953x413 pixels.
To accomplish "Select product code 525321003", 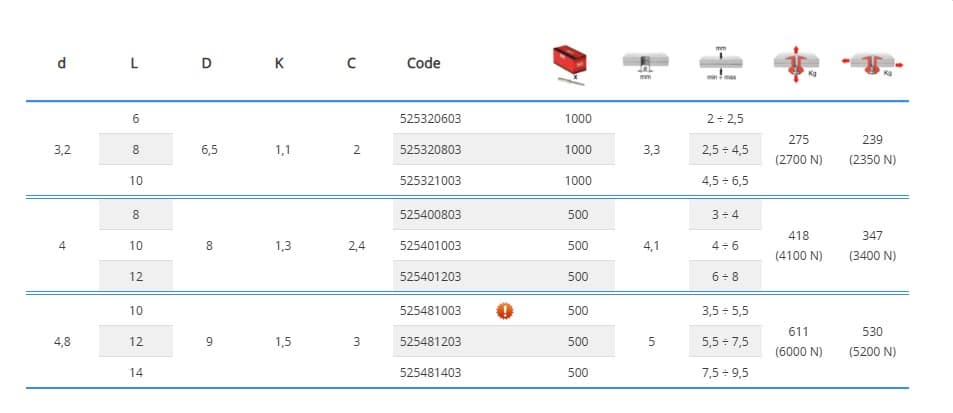I will (x=430, y=181).
